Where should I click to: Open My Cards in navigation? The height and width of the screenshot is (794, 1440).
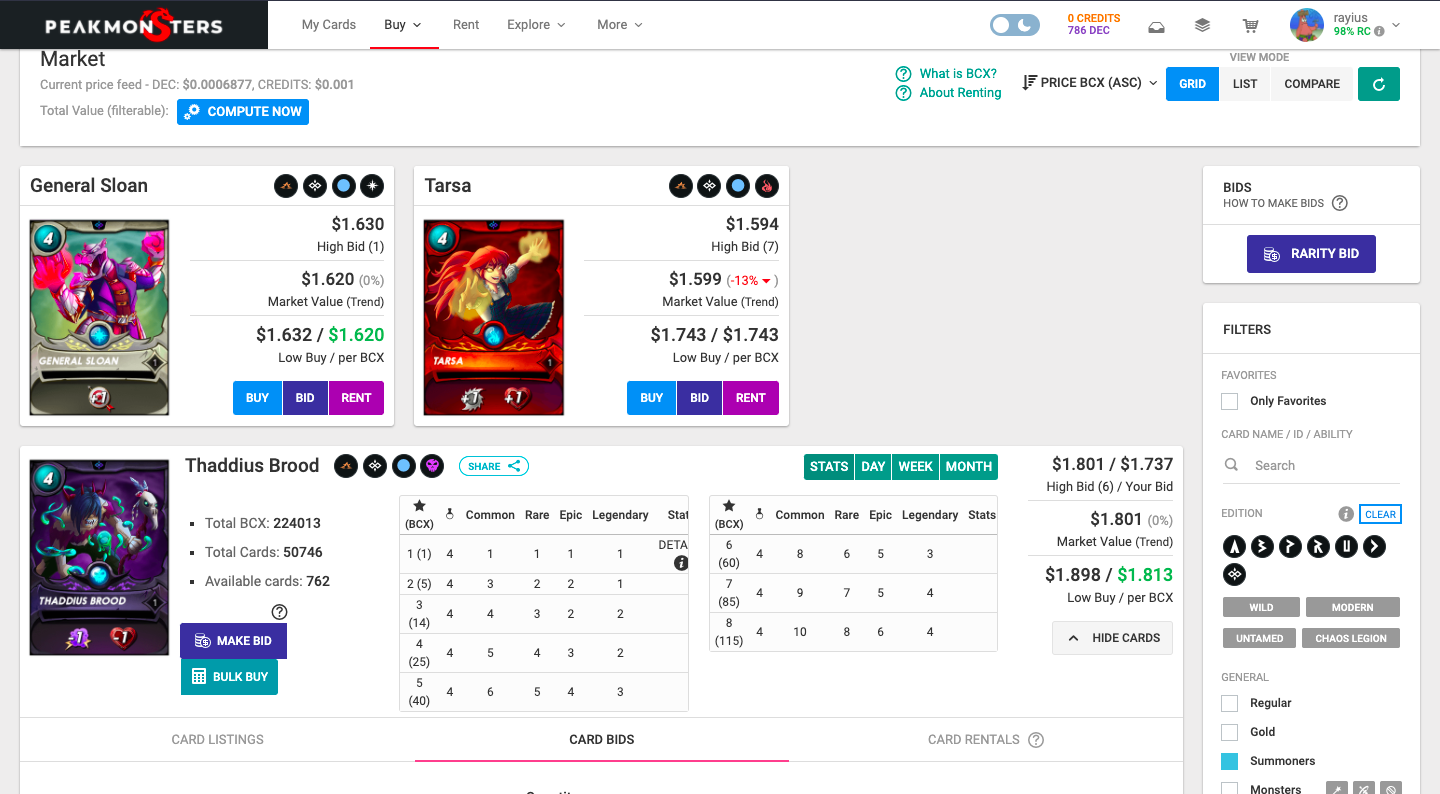(329, 25)
